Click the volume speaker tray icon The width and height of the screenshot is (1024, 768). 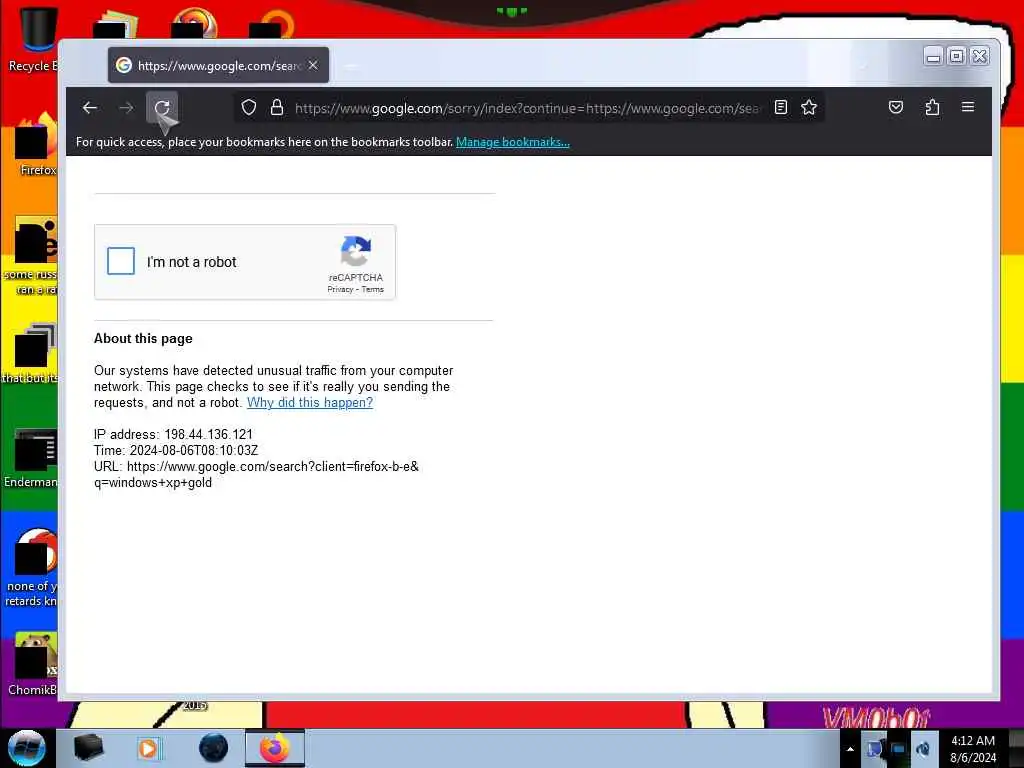pos(922,749)
